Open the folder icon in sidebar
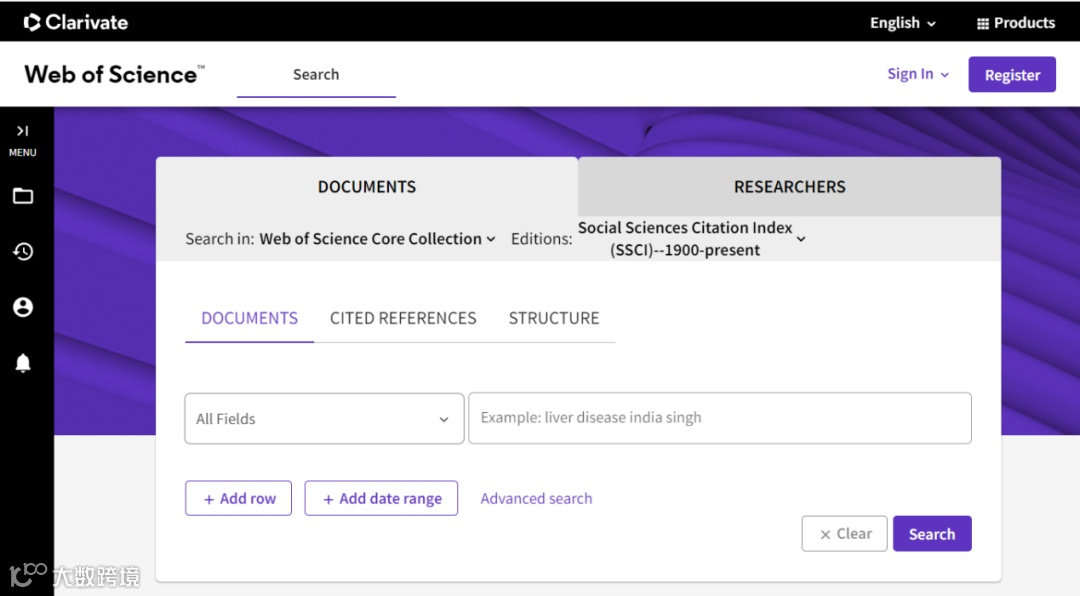Viewport: 1080px width, 596px height. coord(23,196)
